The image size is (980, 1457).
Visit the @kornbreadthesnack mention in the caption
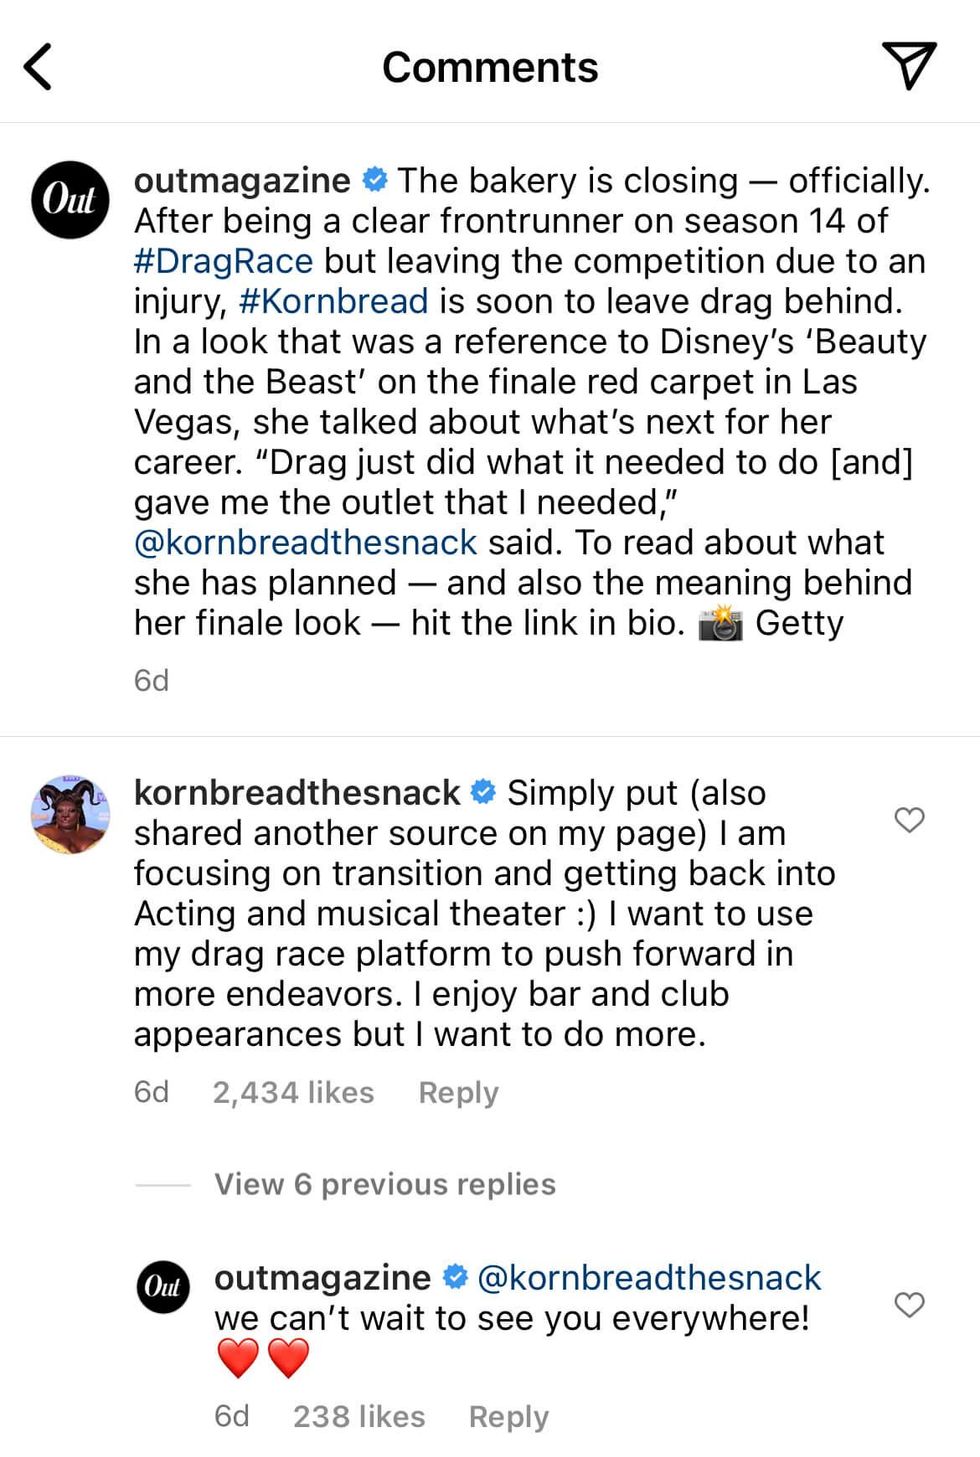click(305, 542)
